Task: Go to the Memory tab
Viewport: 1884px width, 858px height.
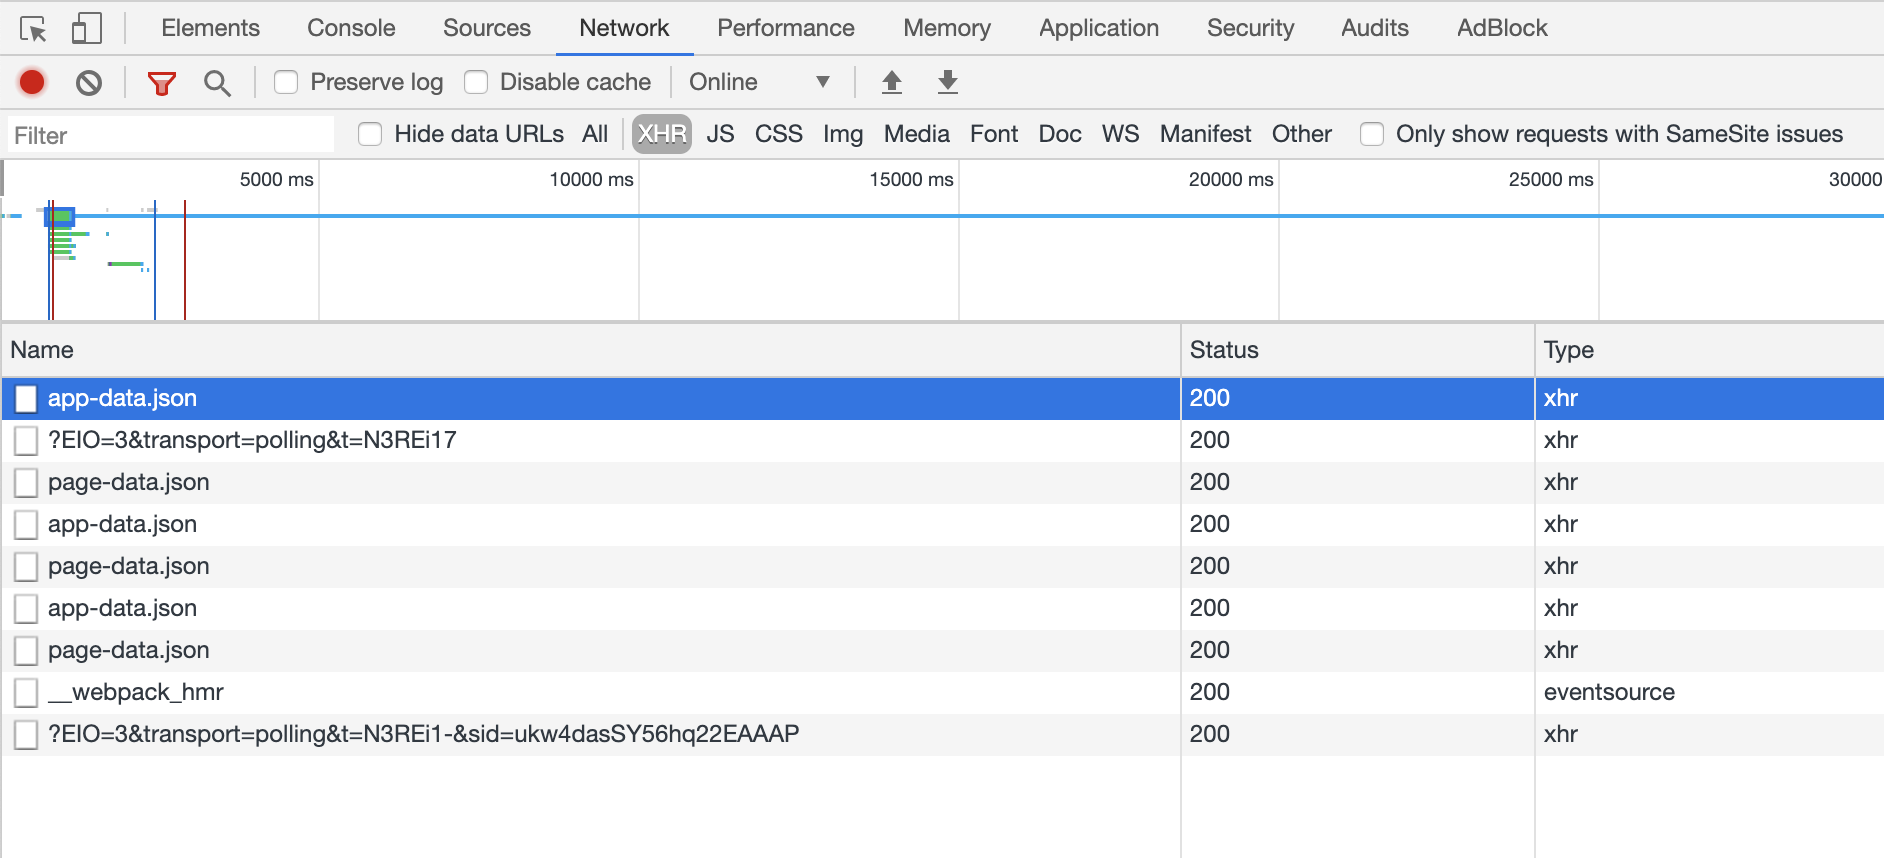Action: tap(947, 28)
